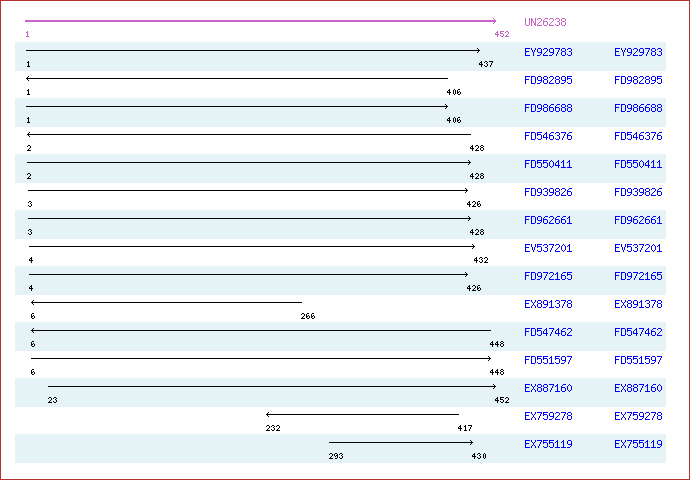Open the right-hand EX755119 link
This screenshot has width=690, height=480.
[638, 444]
